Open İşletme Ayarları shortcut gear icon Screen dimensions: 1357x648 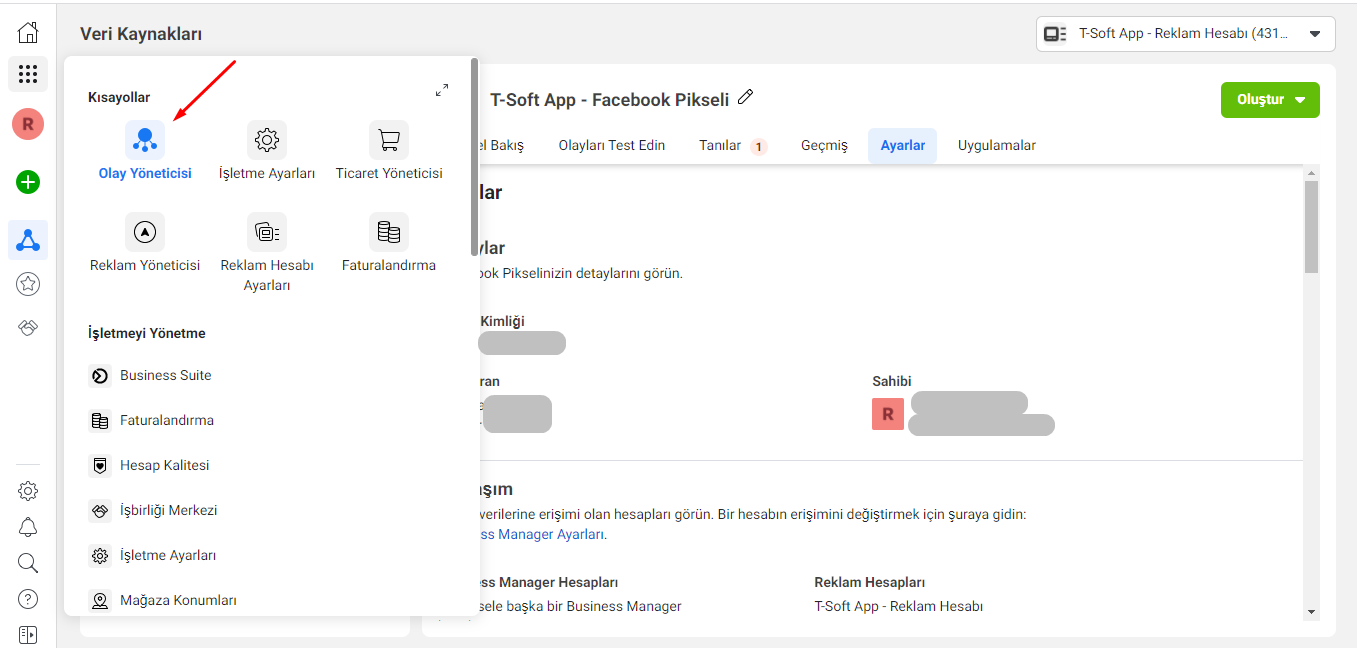(x=267, y=140)
